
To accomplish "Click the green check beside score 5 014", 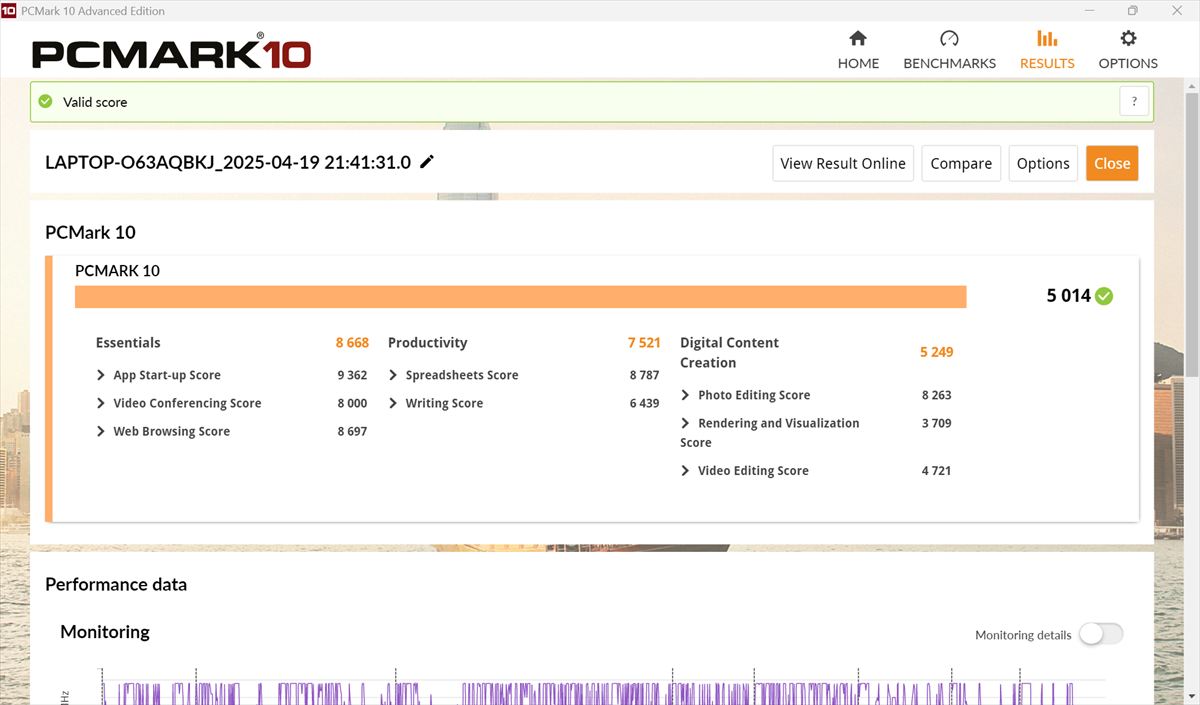I will tap(1104, 296).
